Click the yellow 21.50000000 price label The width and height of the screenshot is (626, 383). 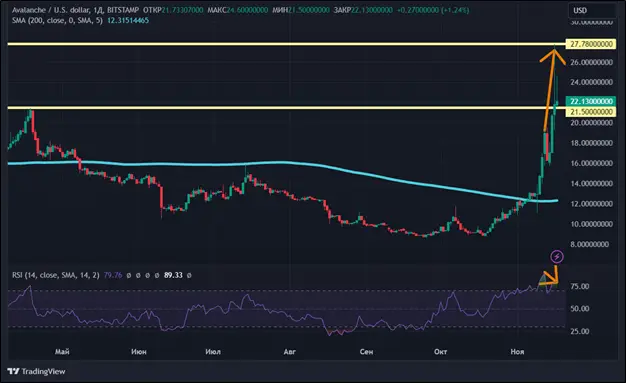[591, 112]
